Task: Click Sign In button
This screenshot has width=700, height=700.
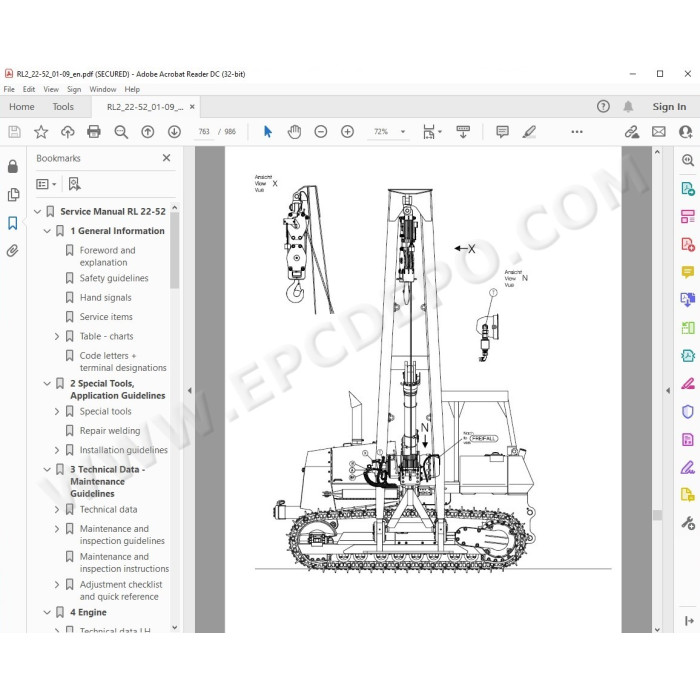Action: point(669,107)
